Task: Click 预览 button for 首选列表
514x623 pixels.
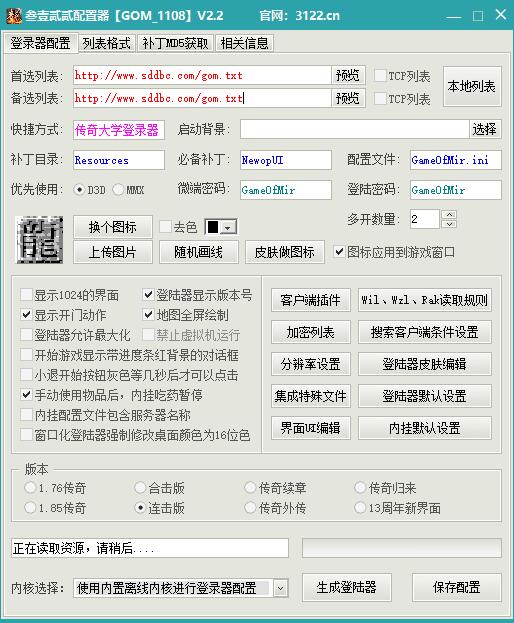Action: pos(348,75)
